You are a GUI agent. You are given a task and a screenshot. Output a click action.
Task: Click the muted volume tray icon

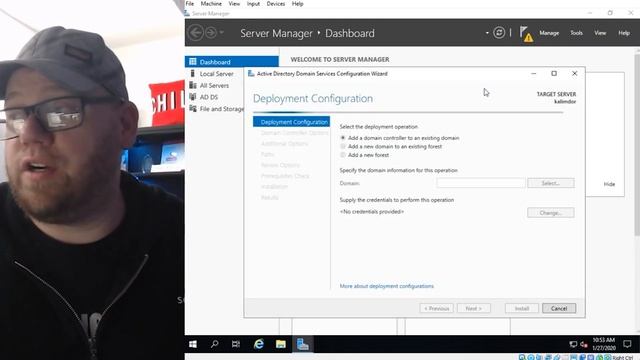tap(584, 344)
